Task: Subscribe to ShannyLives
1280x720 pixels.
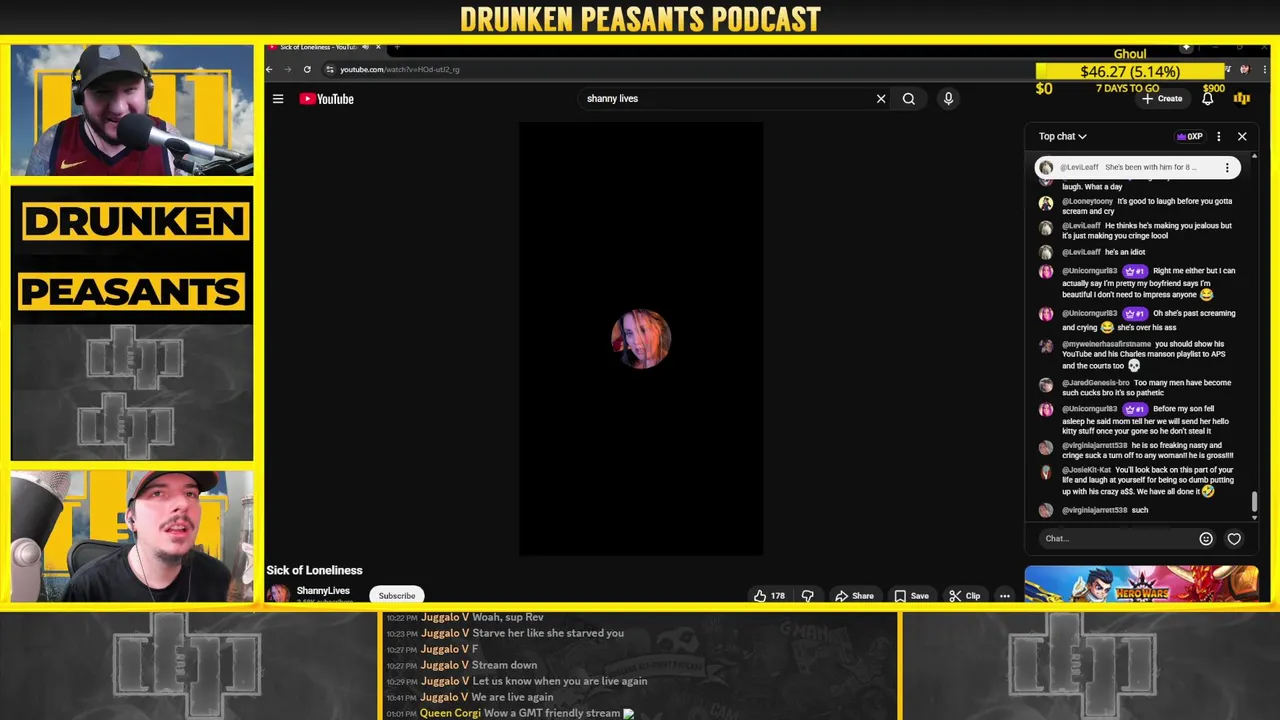Action: pos(397,596)
